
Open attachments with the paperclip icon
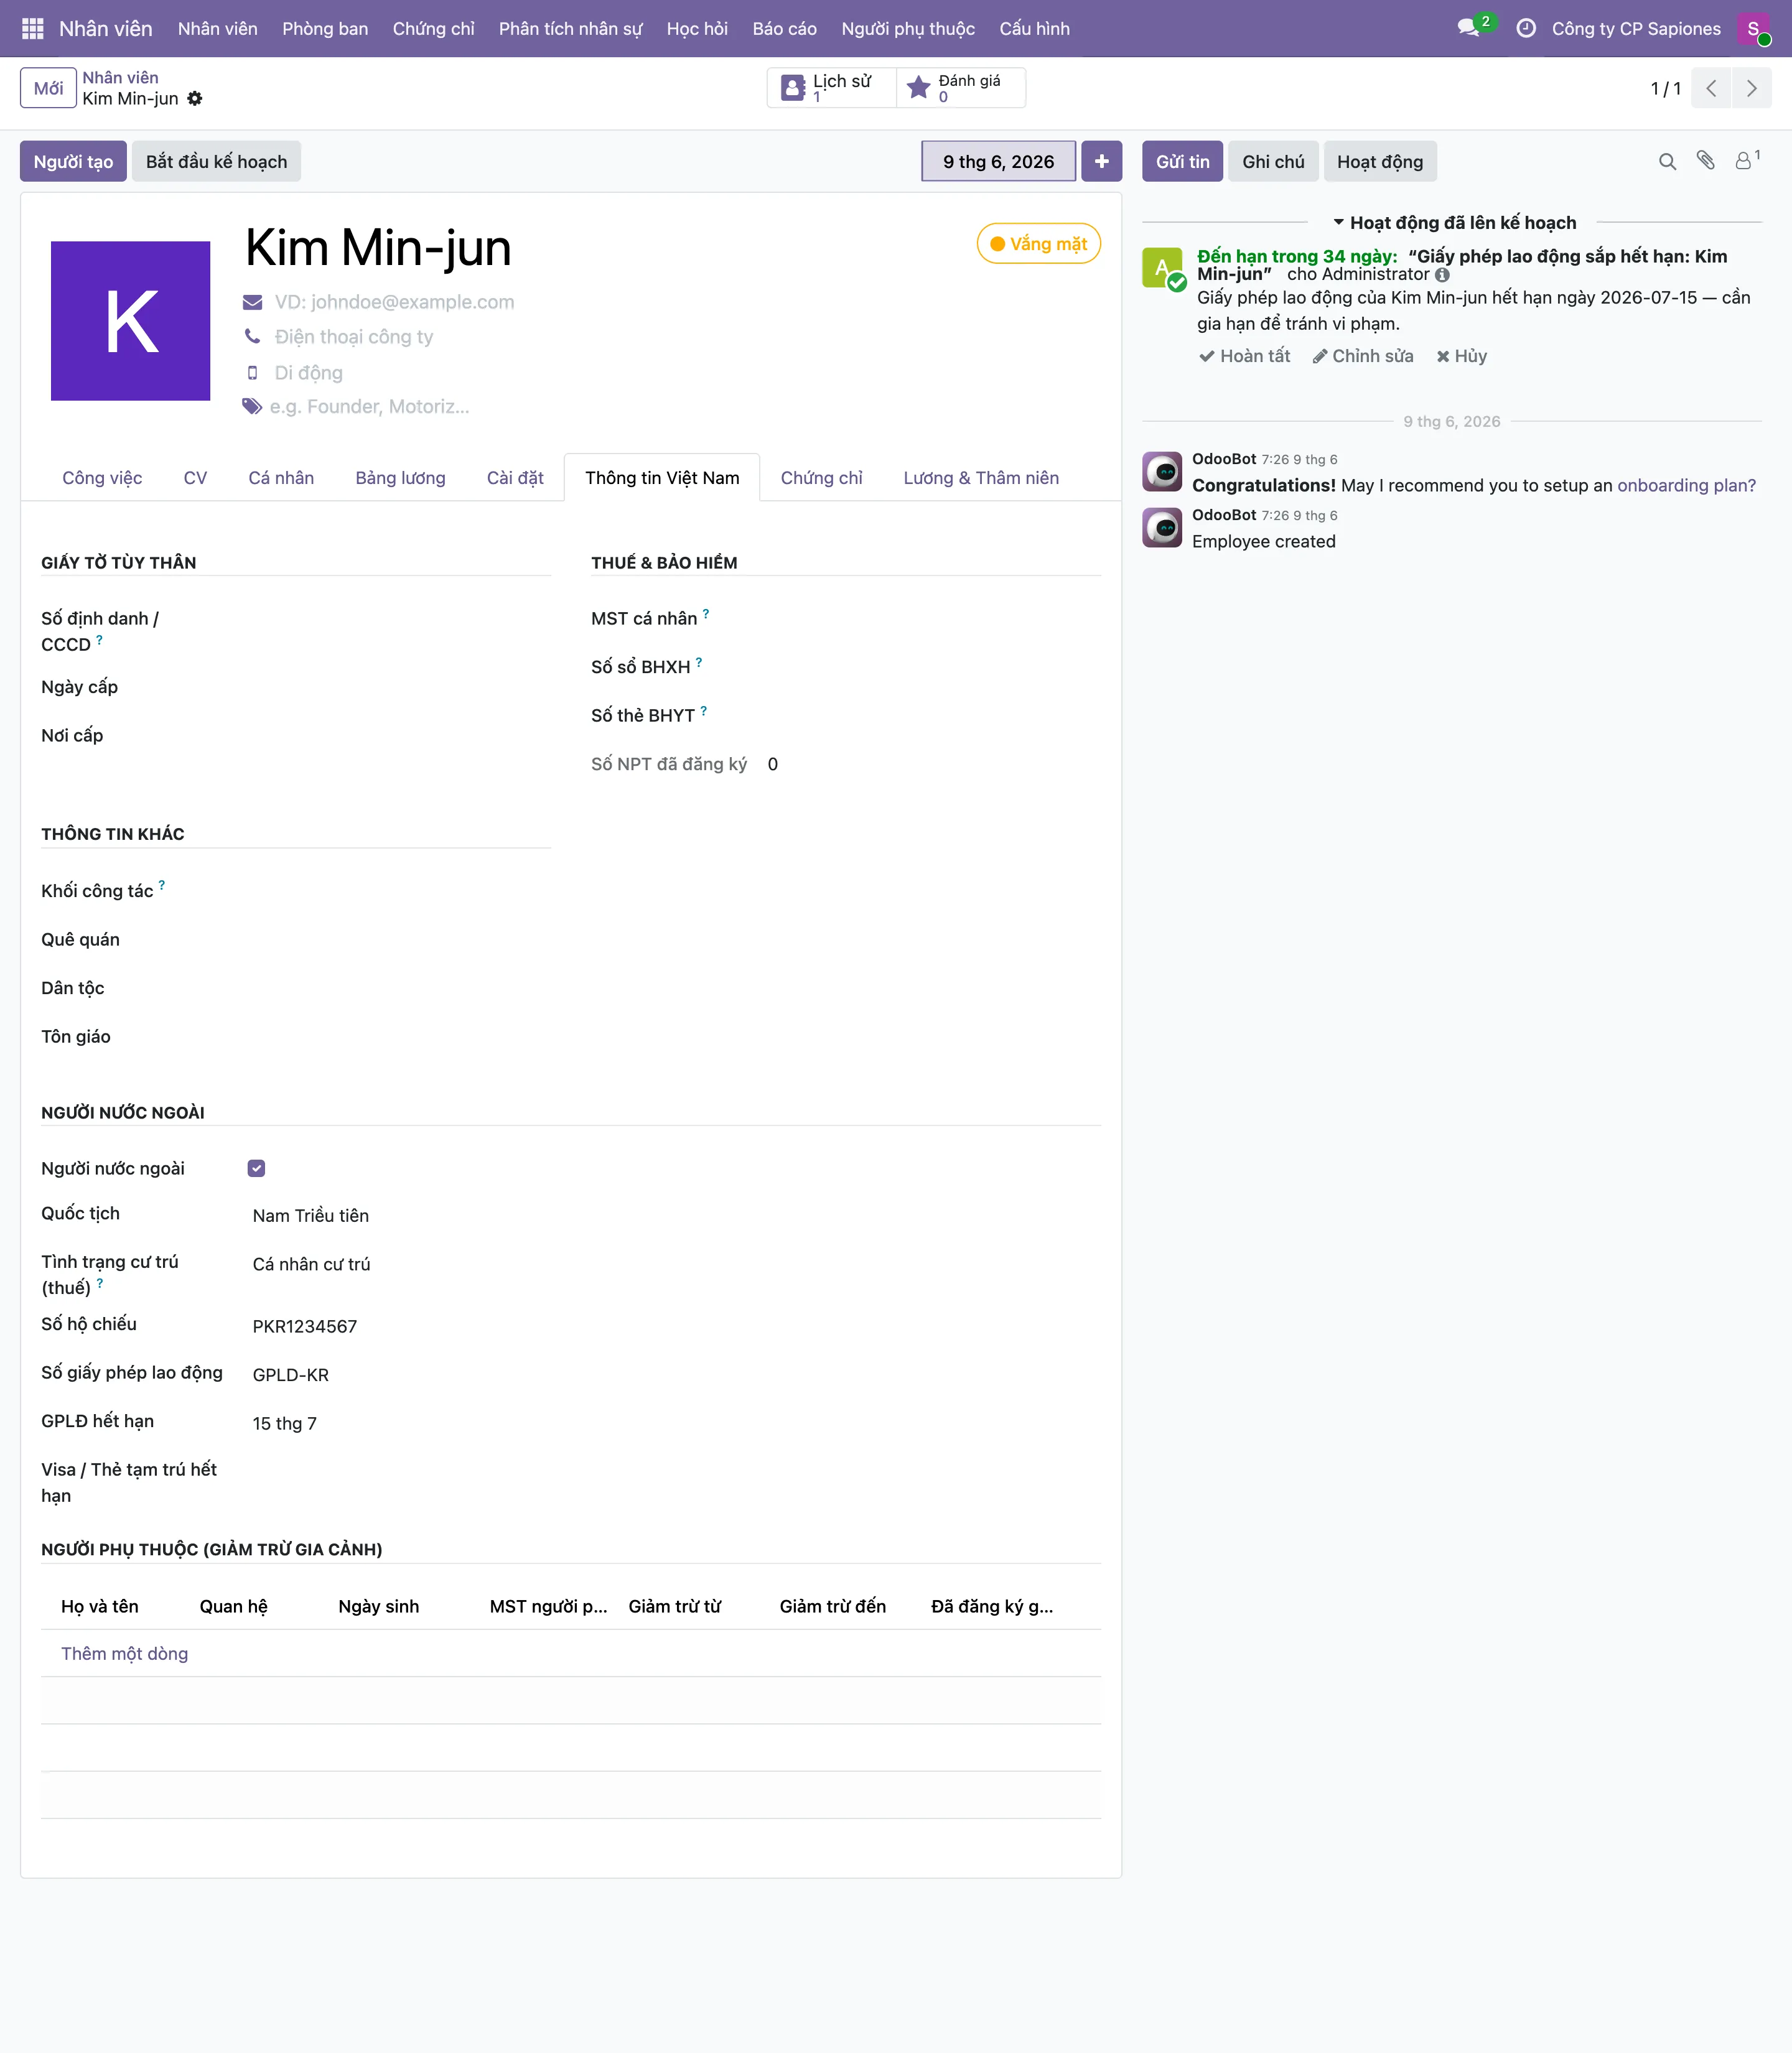[1706, 161]
